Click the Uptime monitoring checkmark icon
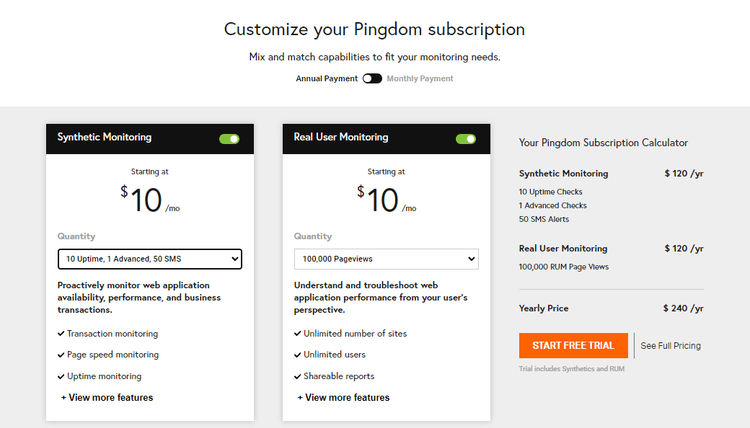The height and width of the screenshot is (428, 750). click(61, 377)
